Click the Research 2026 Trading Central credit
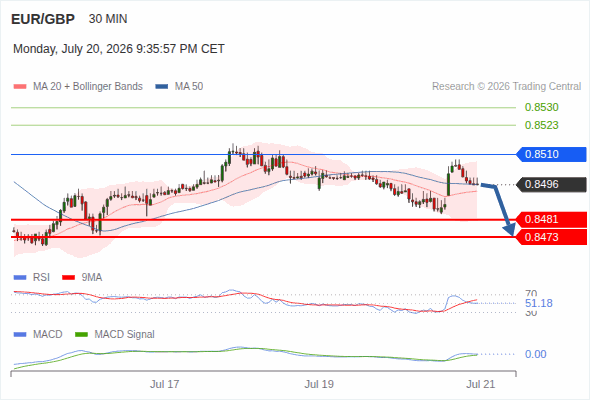 (x=506, y=87)
